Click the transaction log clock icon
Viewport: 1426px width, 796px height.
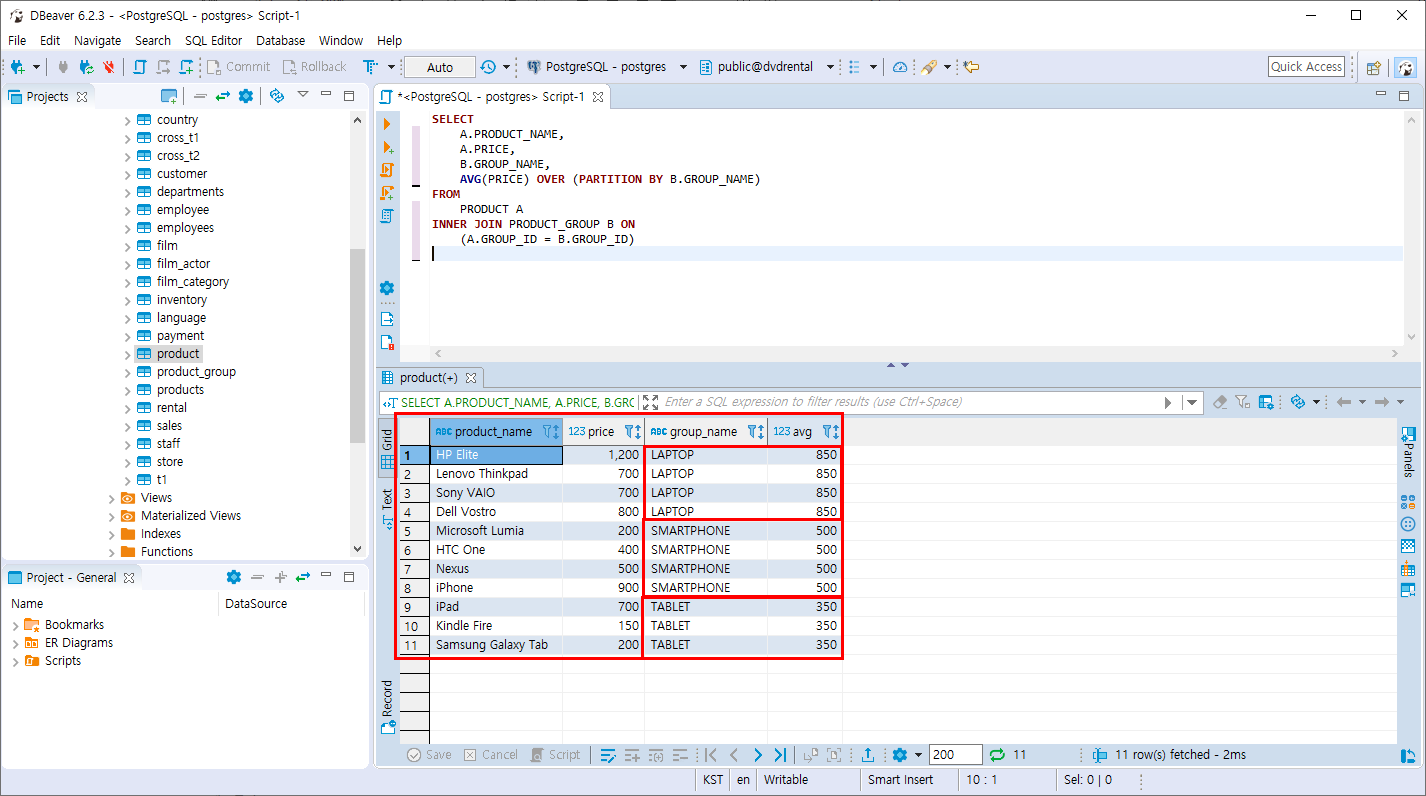pyautogui.click(x=488, y=67)
